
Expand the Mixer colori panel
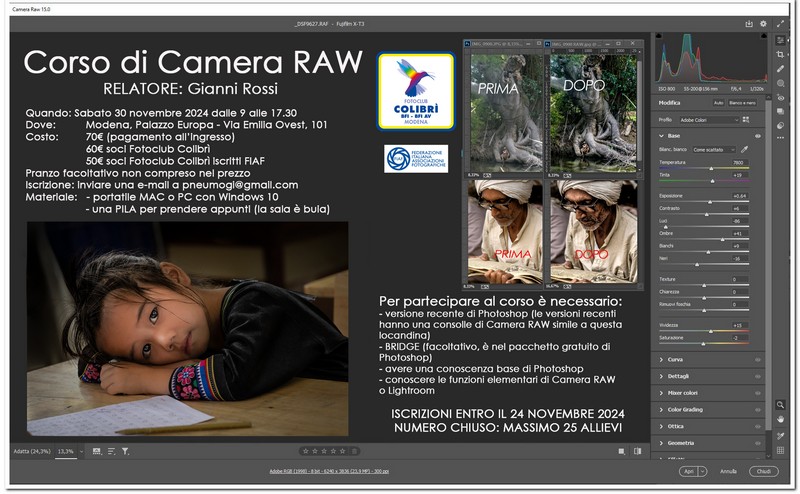point(661,393)
